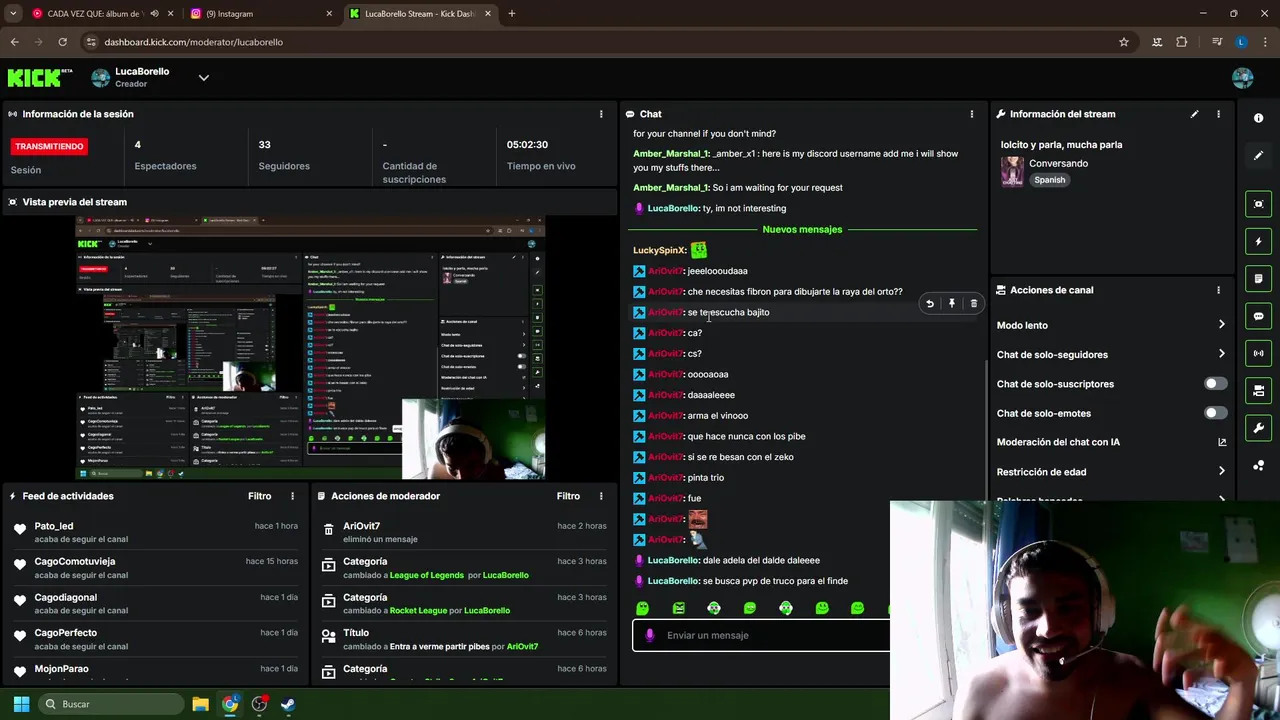Screen dimensions: 1280x720
Task: Open Windows Start menu
Action: (x=21, y=704)
